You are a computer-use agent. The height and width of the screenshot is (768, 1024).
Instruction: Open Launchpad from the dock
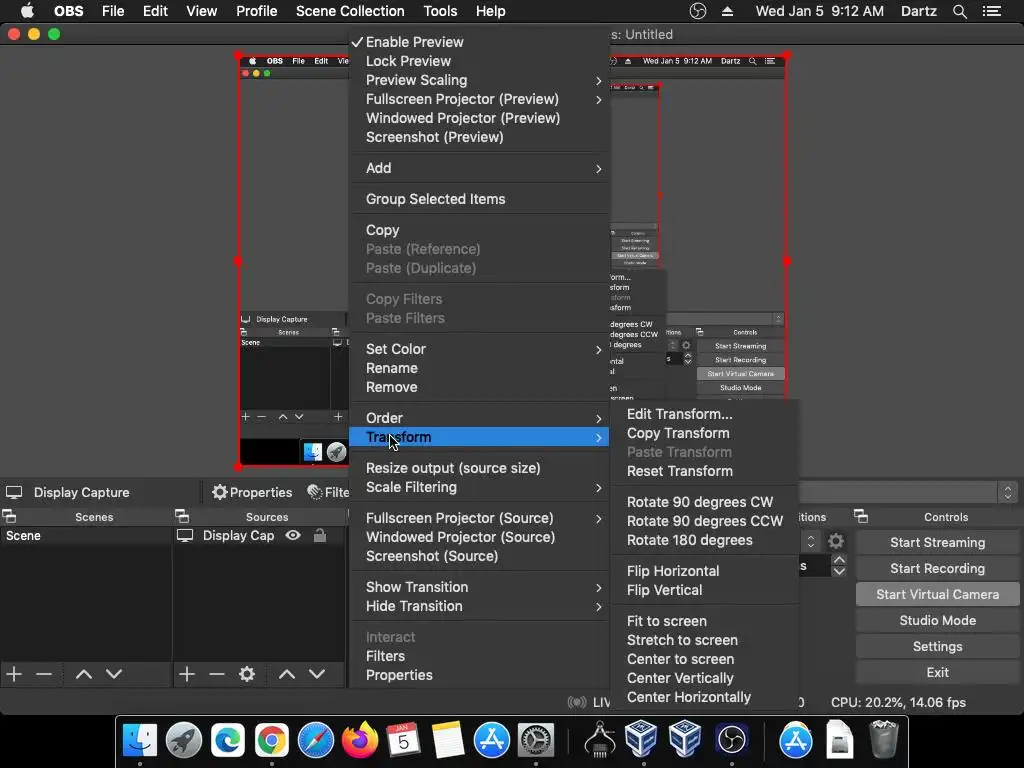[x=184, y=740]
